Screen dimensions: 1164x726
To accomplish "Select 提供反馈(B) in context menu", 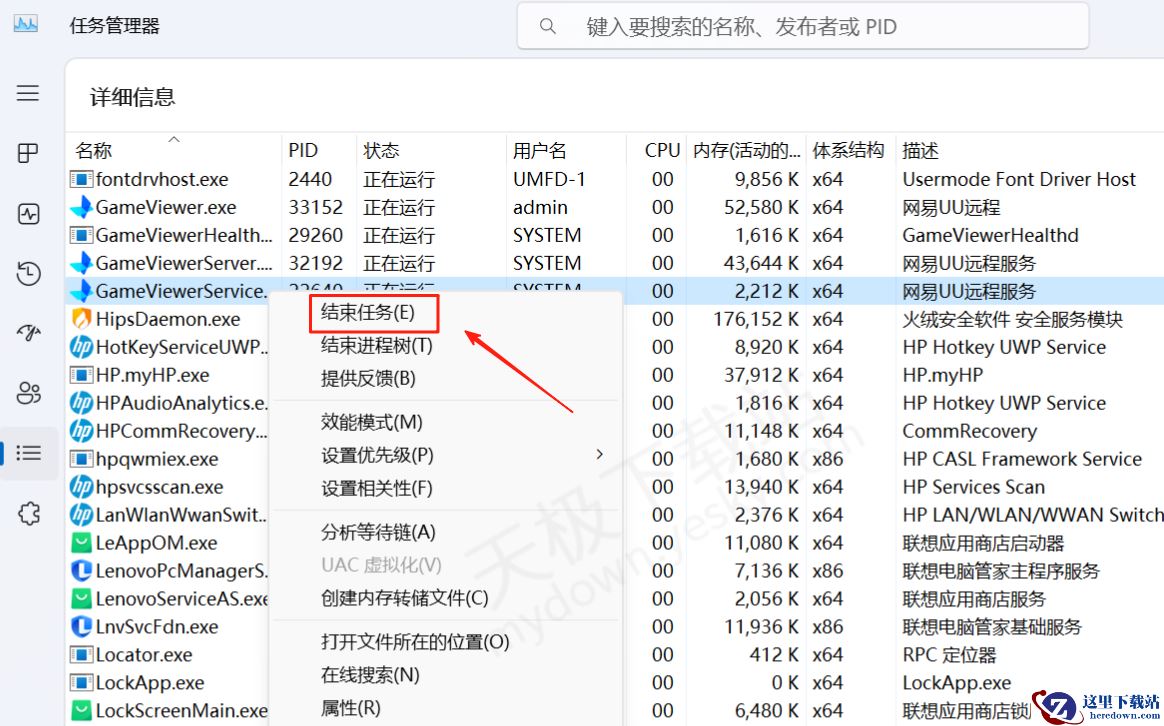I will tap(367, 379).
